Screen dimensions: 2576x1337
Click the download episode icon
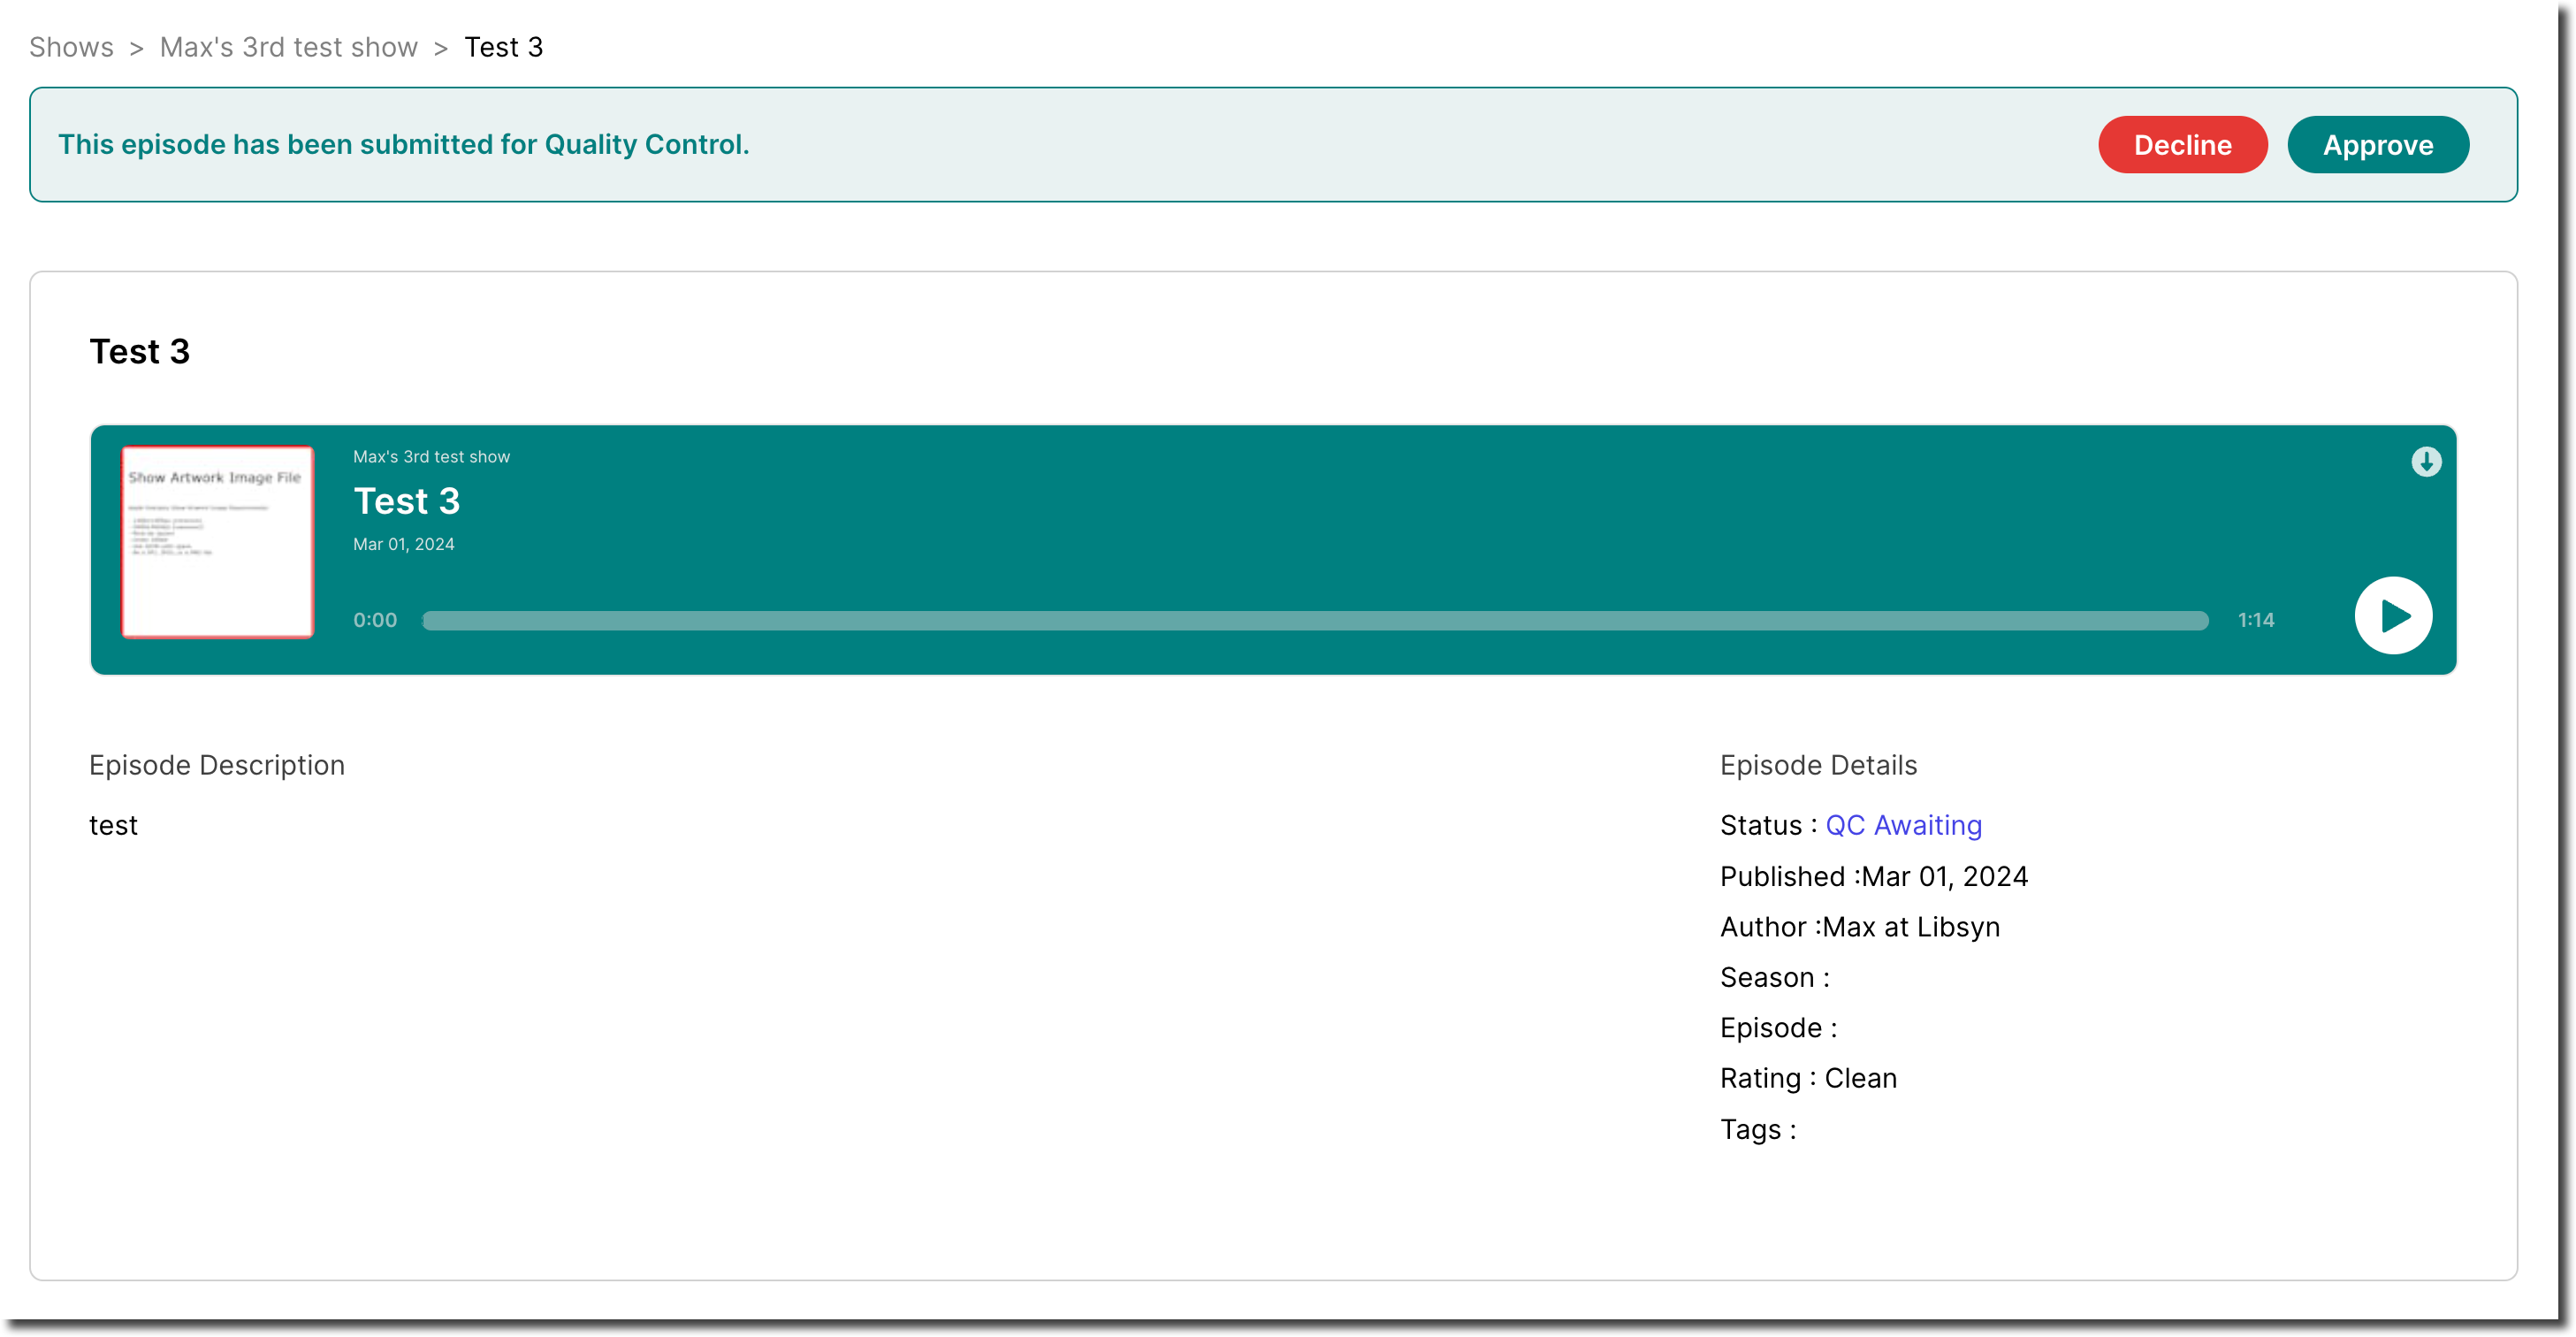pyautogui.click(x=2425, y=461)
